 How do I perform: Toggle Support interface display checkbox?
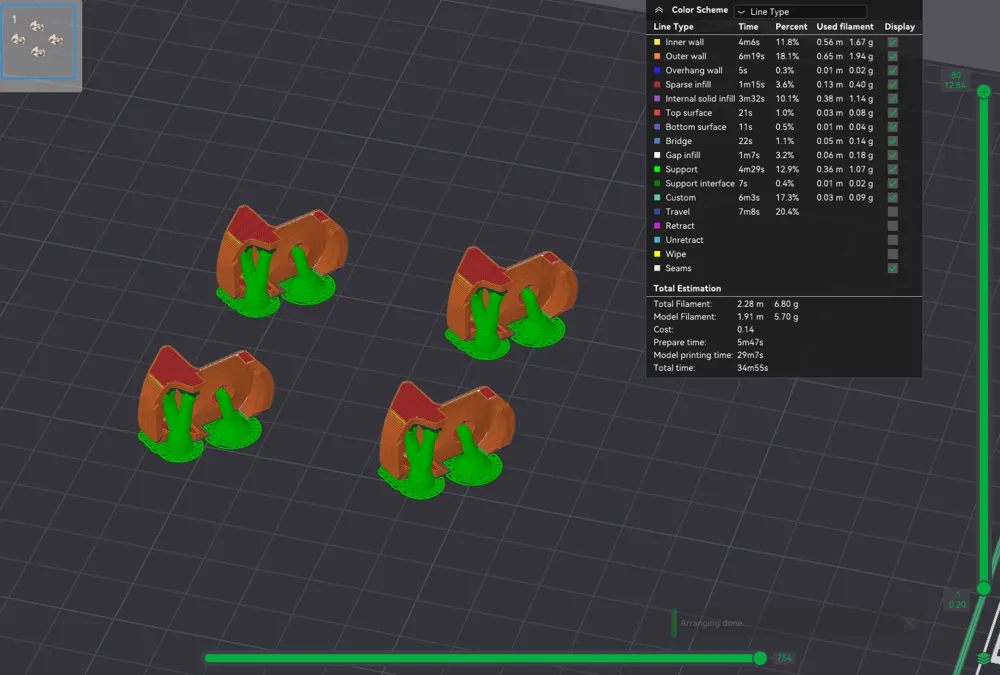(893, 183)
